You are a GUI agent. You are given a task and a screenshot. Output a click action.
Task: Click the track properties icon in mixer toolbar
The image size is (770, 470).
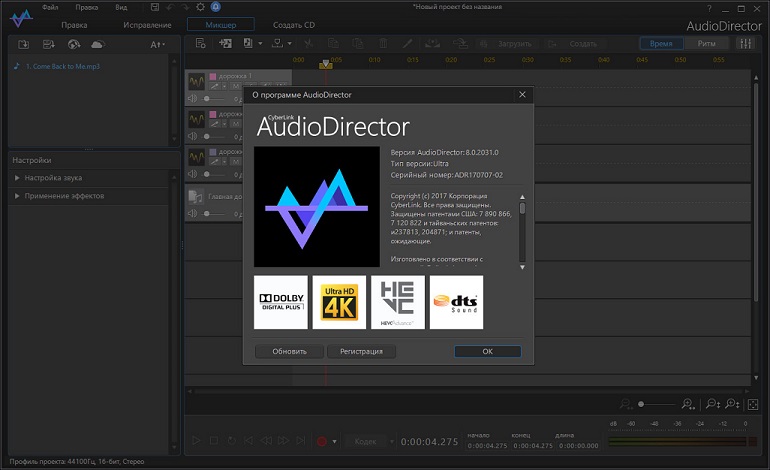point(200,44)
